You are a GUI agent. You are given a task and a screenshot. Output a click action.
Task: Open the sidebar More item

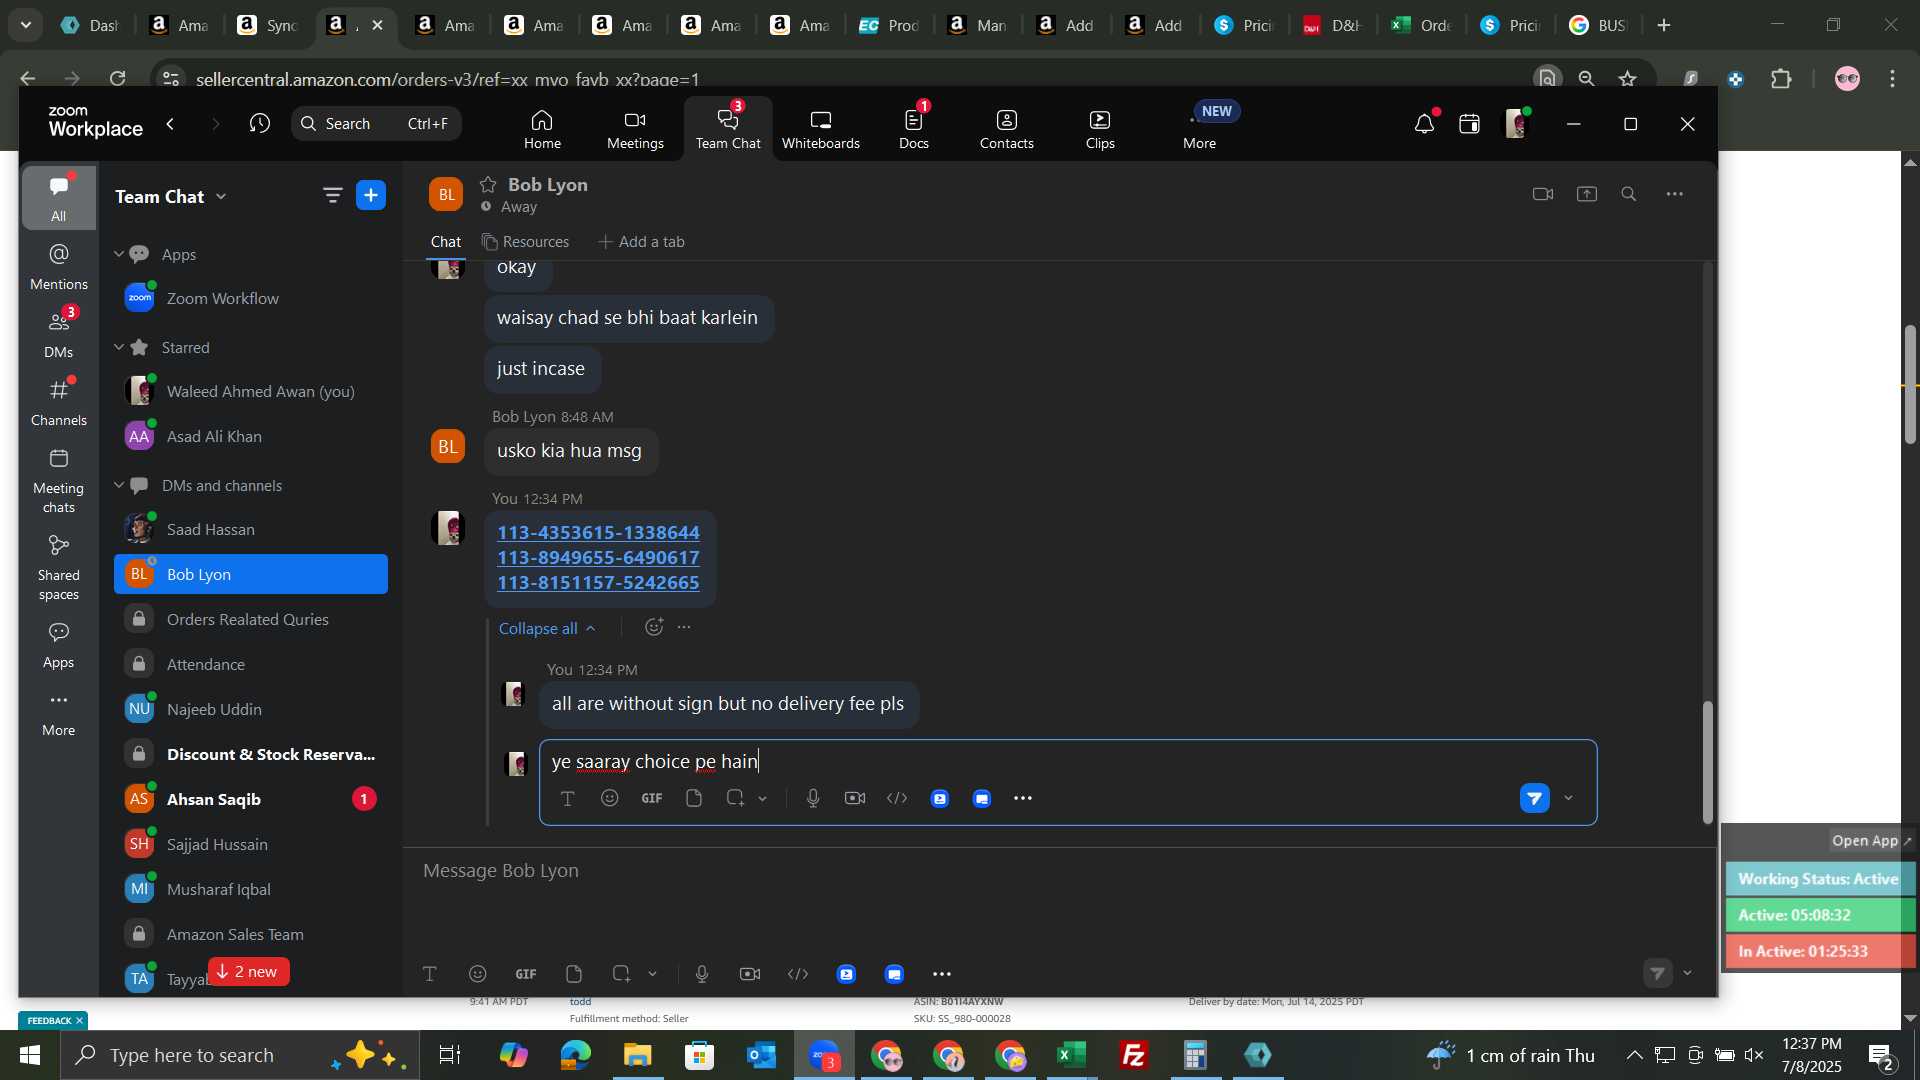pyautogui.click(x=59, y=714)
